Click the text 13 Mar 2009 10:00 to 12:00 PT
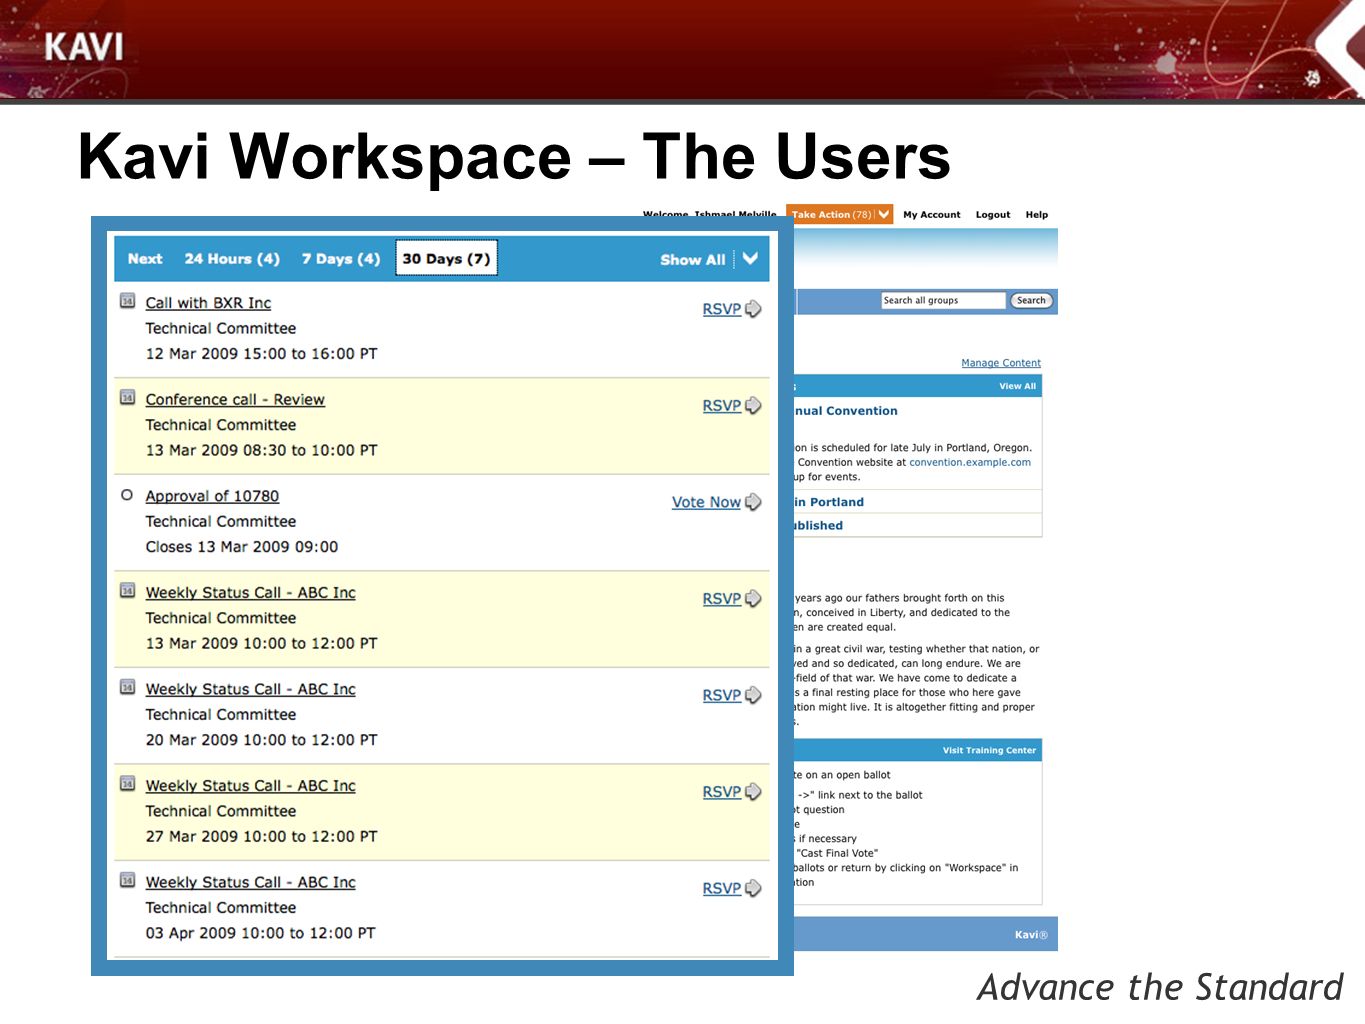This screenshot has width=1365, height=1024. pyautogui.click(x=262, y=643)
